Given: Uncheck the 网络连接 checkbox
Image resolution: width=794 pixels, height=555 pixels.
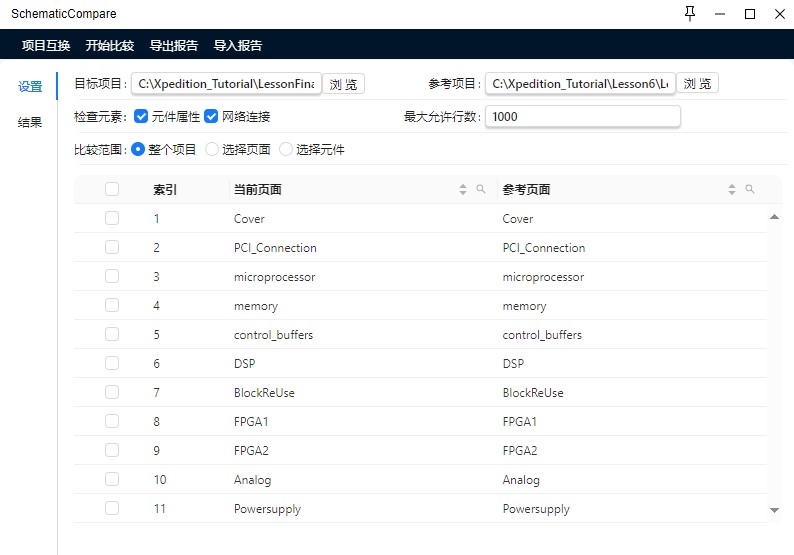Looking at the screenshot, I should pos(211,117).
